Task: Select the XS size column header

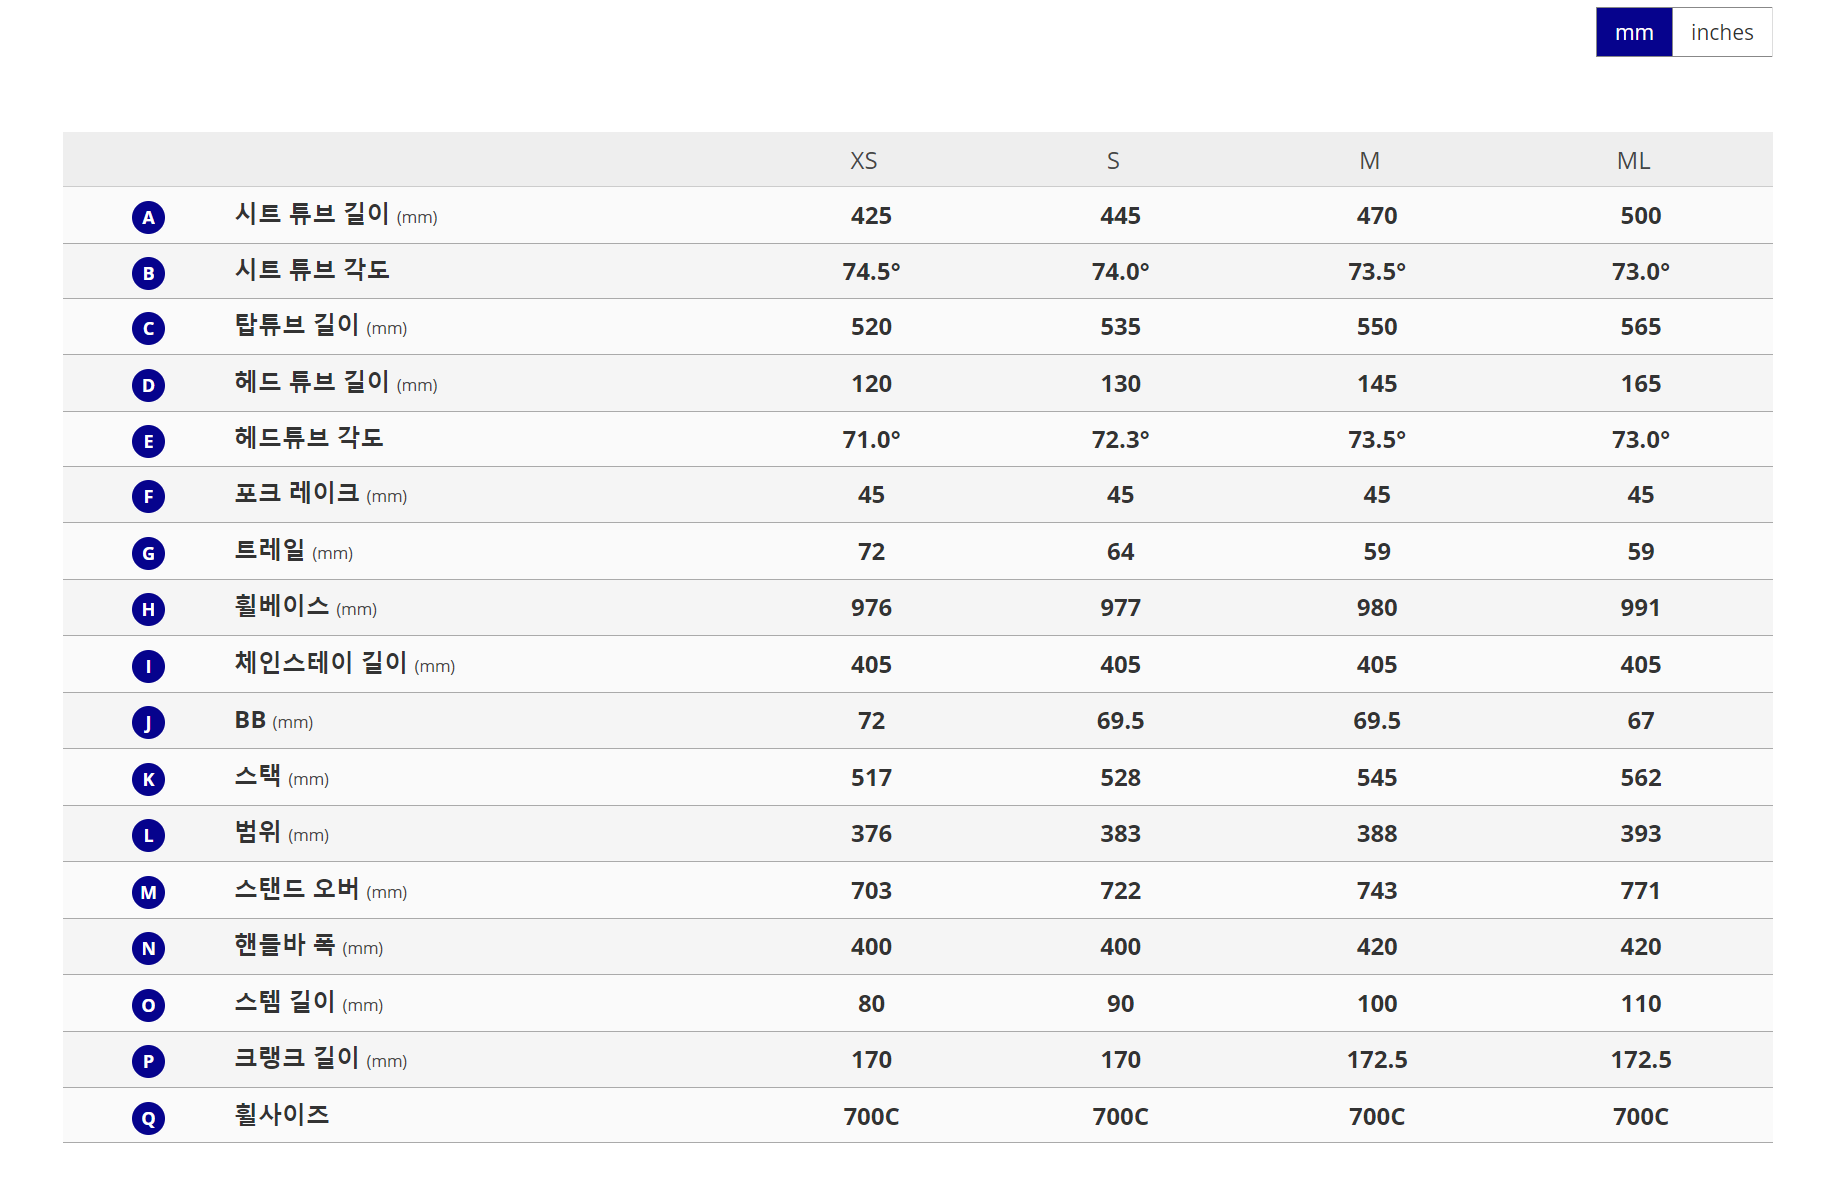Action: coord(864,161)
